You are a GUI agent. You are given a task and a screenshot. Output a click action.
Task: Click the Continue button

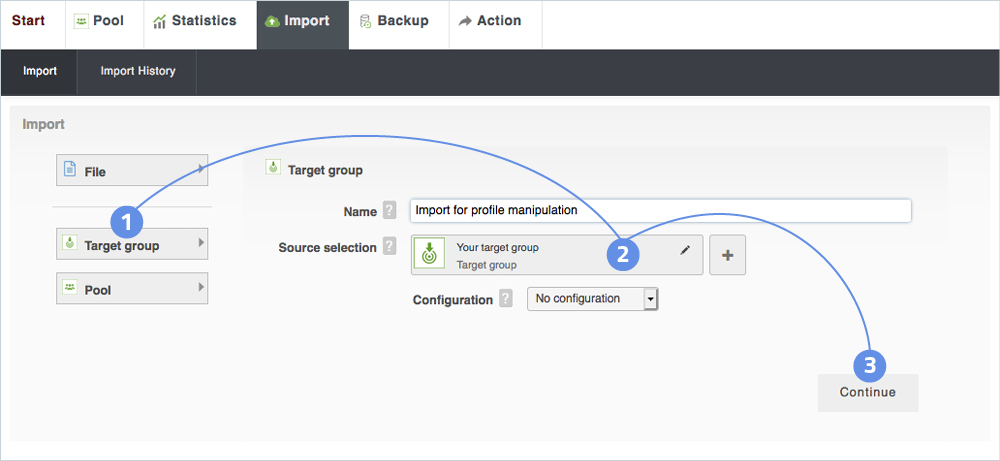[x=867, y=393]
